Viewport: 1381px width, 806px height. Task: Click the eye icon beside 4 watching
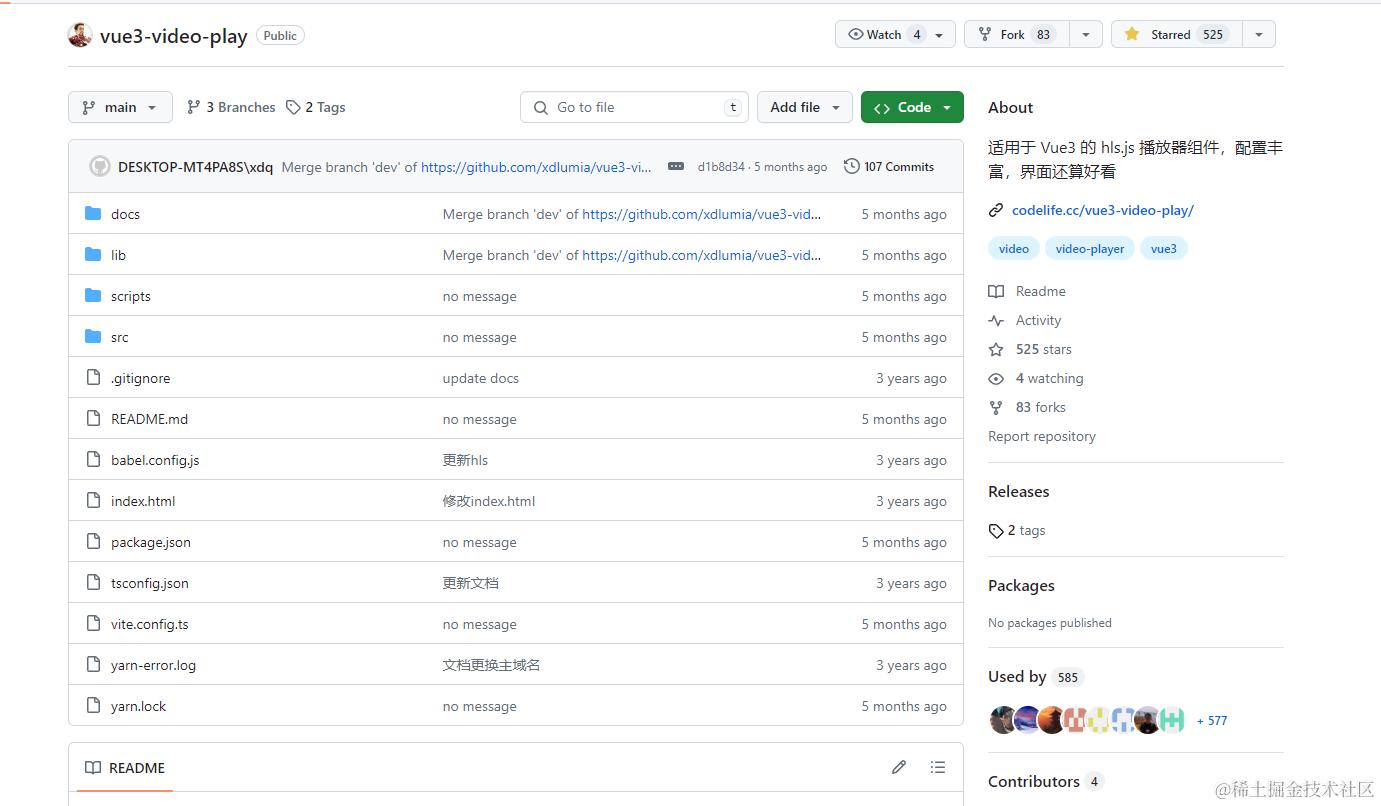tap(996, 378)
